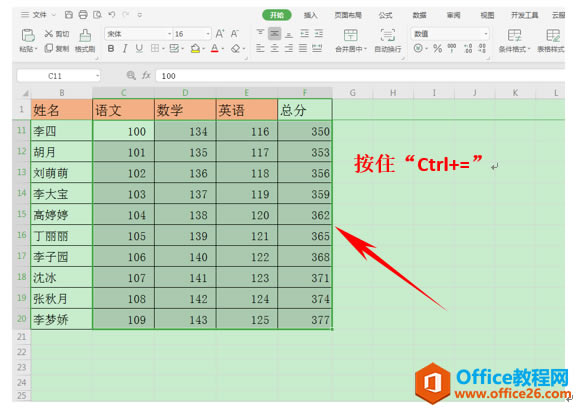Click the Merge and Center icon
The width and height of the screenshot is (578, 411).
(x=350, y=35)
